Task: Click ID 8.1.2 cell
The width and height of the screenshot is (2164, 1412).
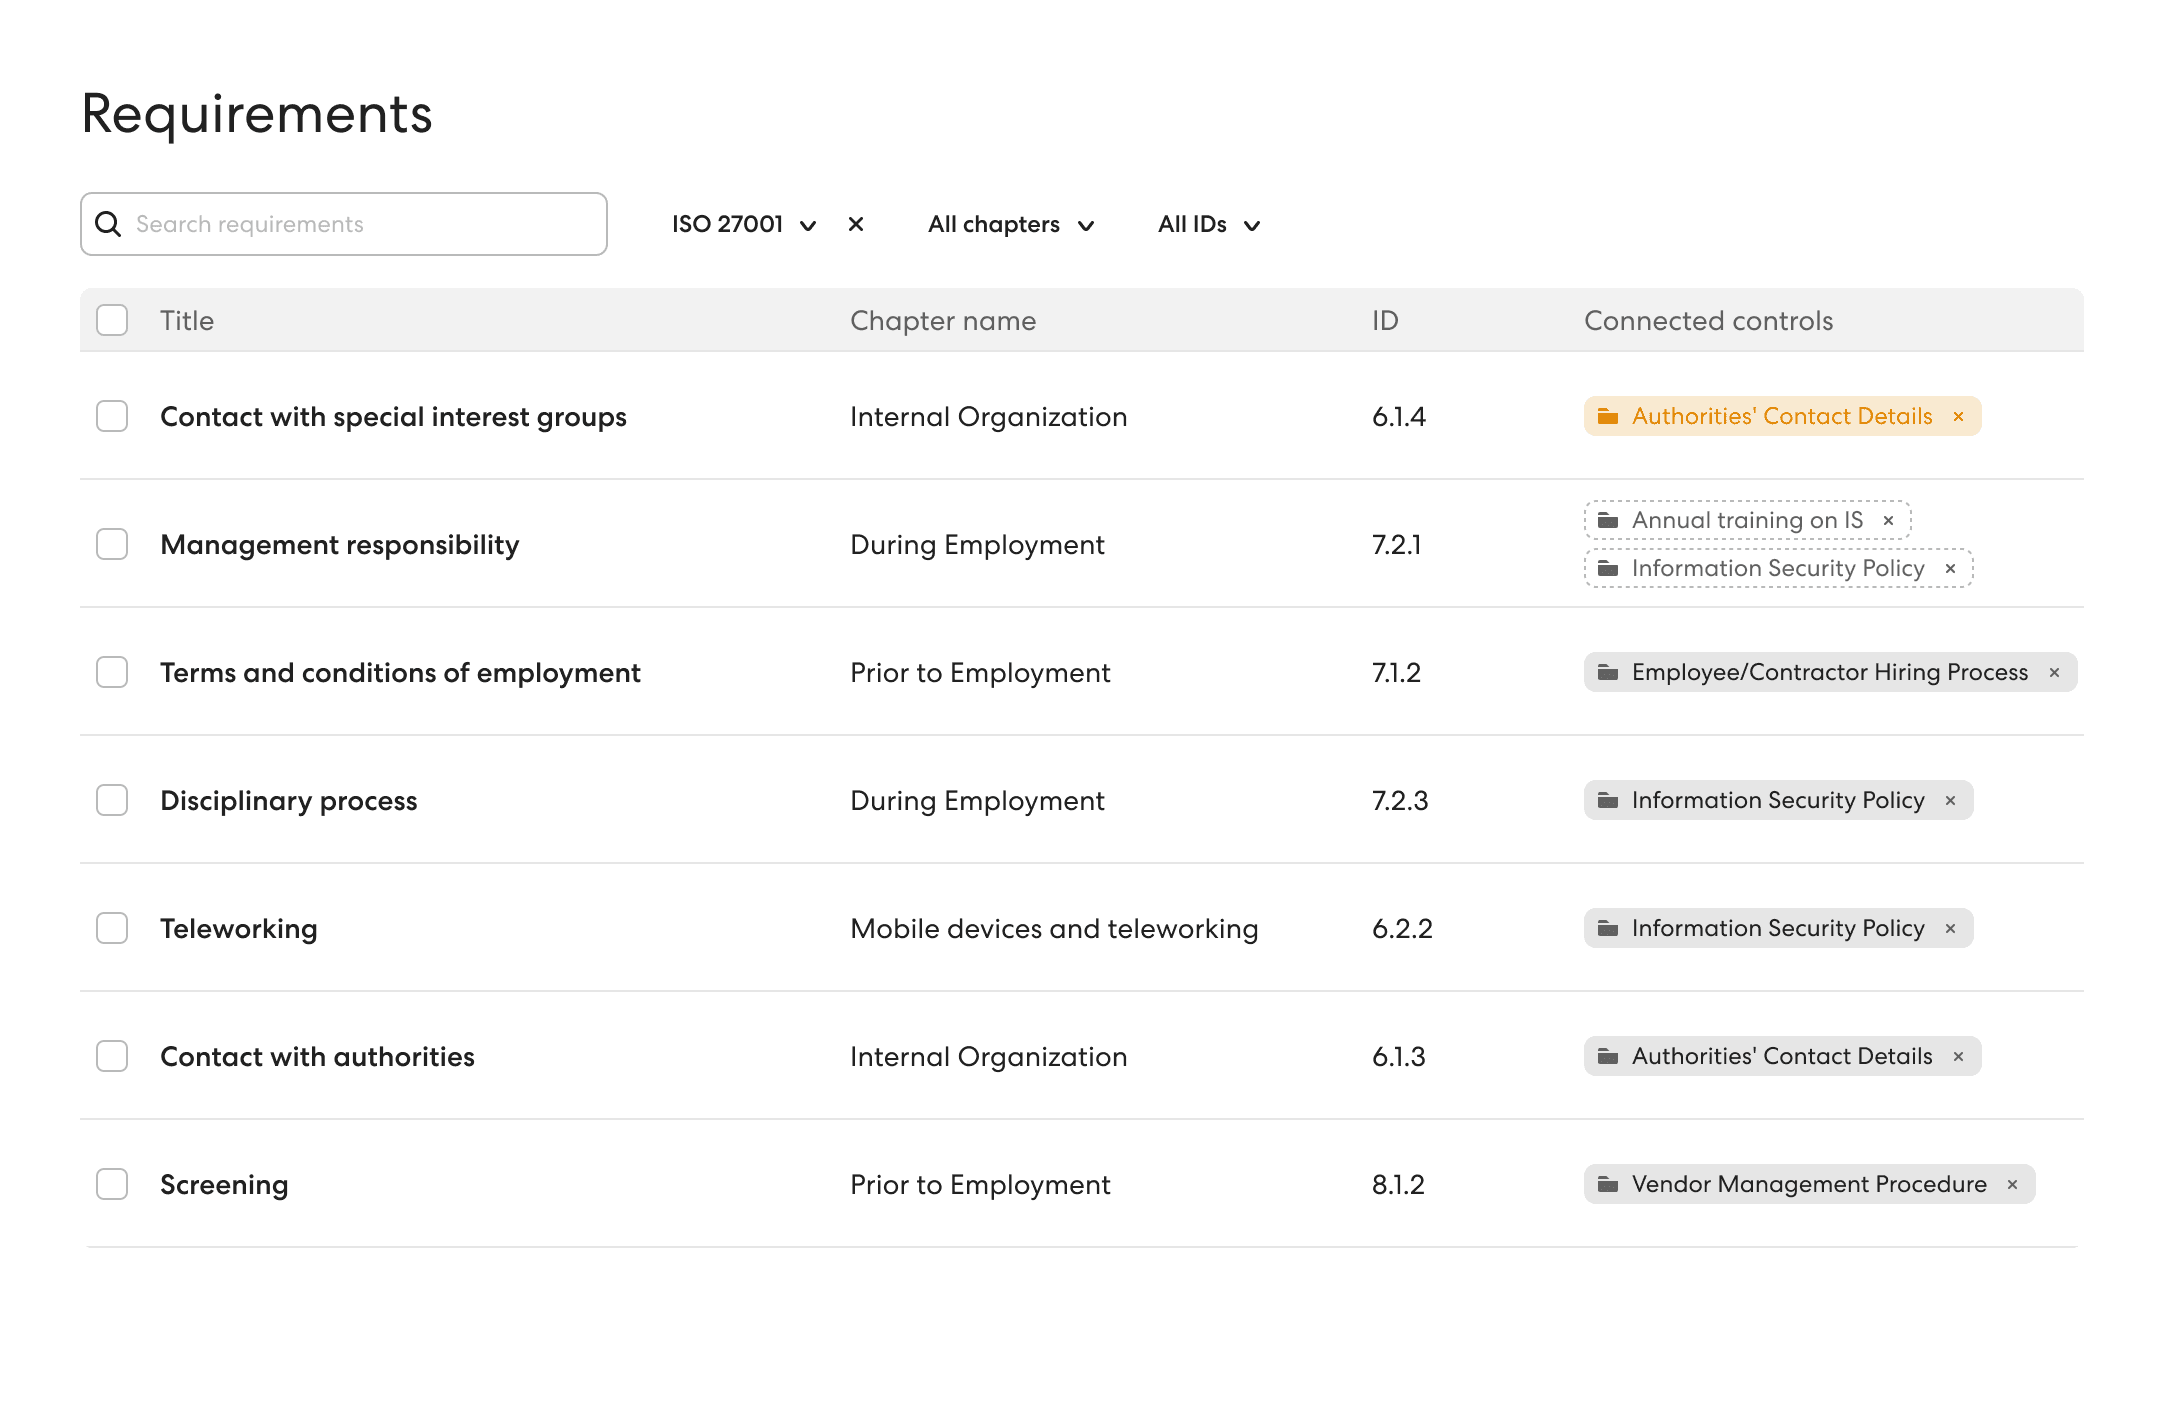Action: tap(1398, 1184)
